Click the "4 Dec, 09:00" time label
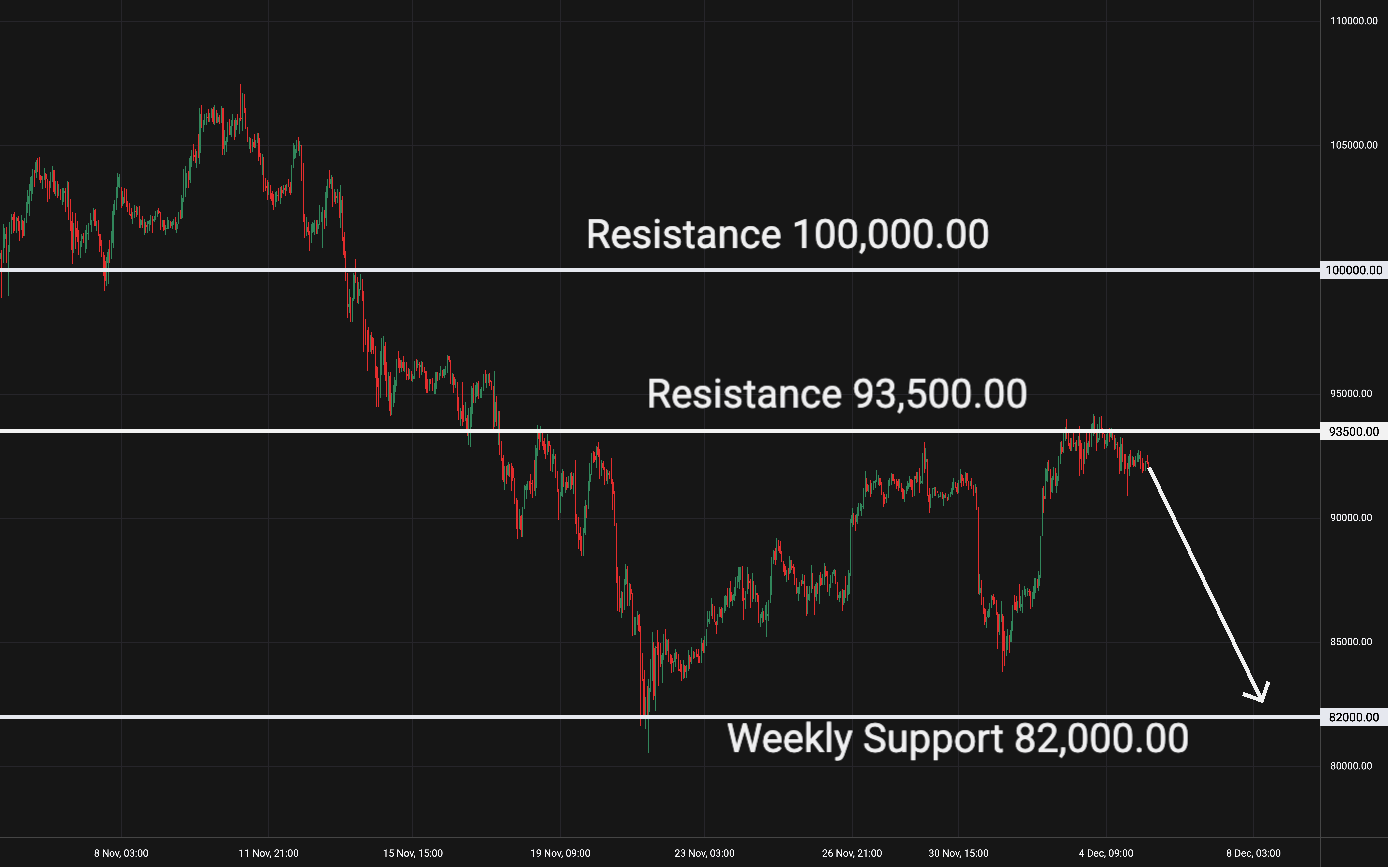 tap(1107, 853)
